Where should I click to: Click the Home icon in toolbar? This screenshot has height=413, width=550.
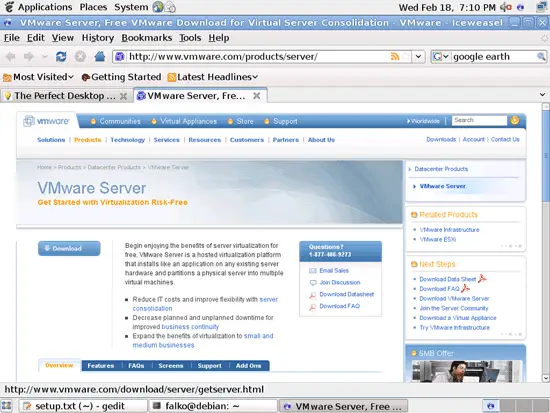click(x=100, y=56)
